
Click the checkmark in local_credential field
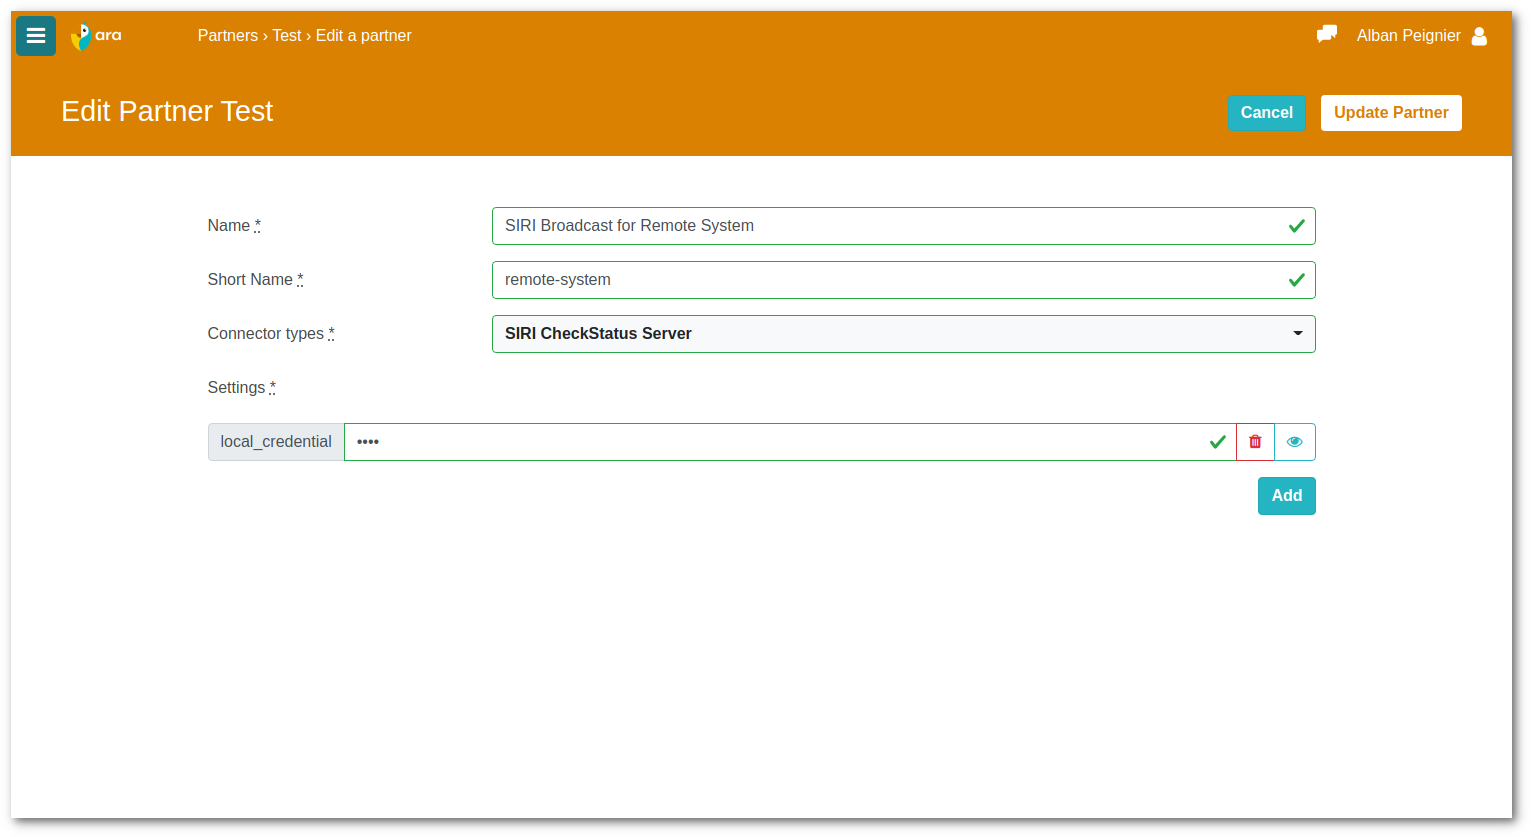[x=1217, y=442]
